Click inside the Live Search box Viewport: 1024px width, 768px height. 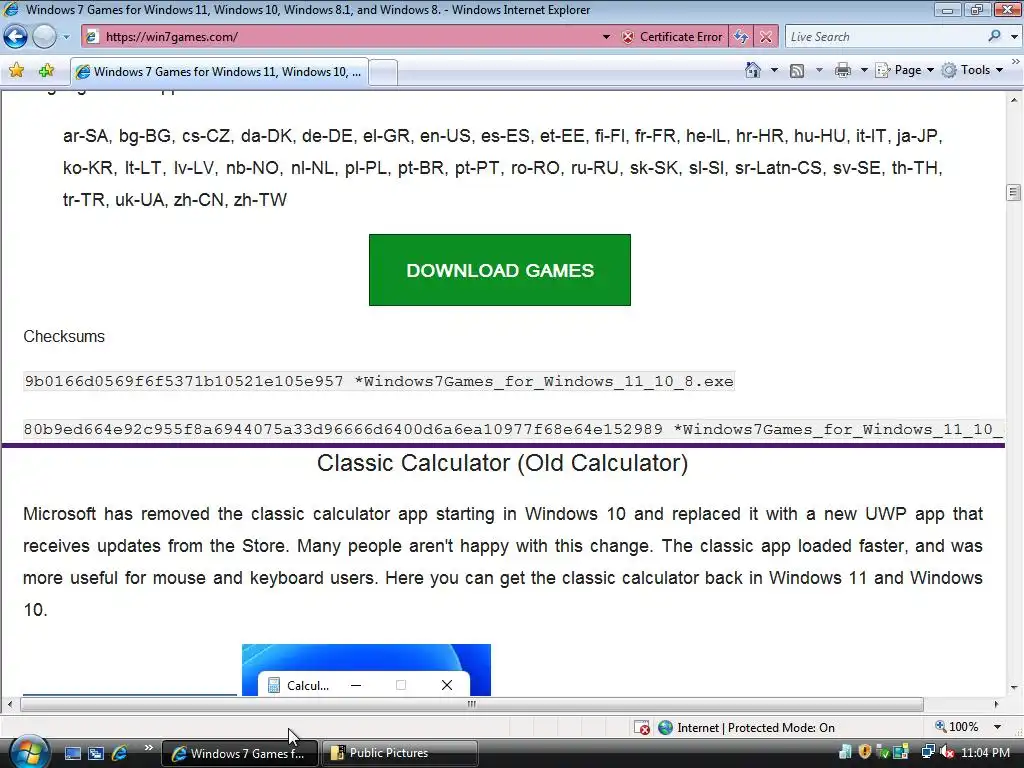click(x=885, y=37)
